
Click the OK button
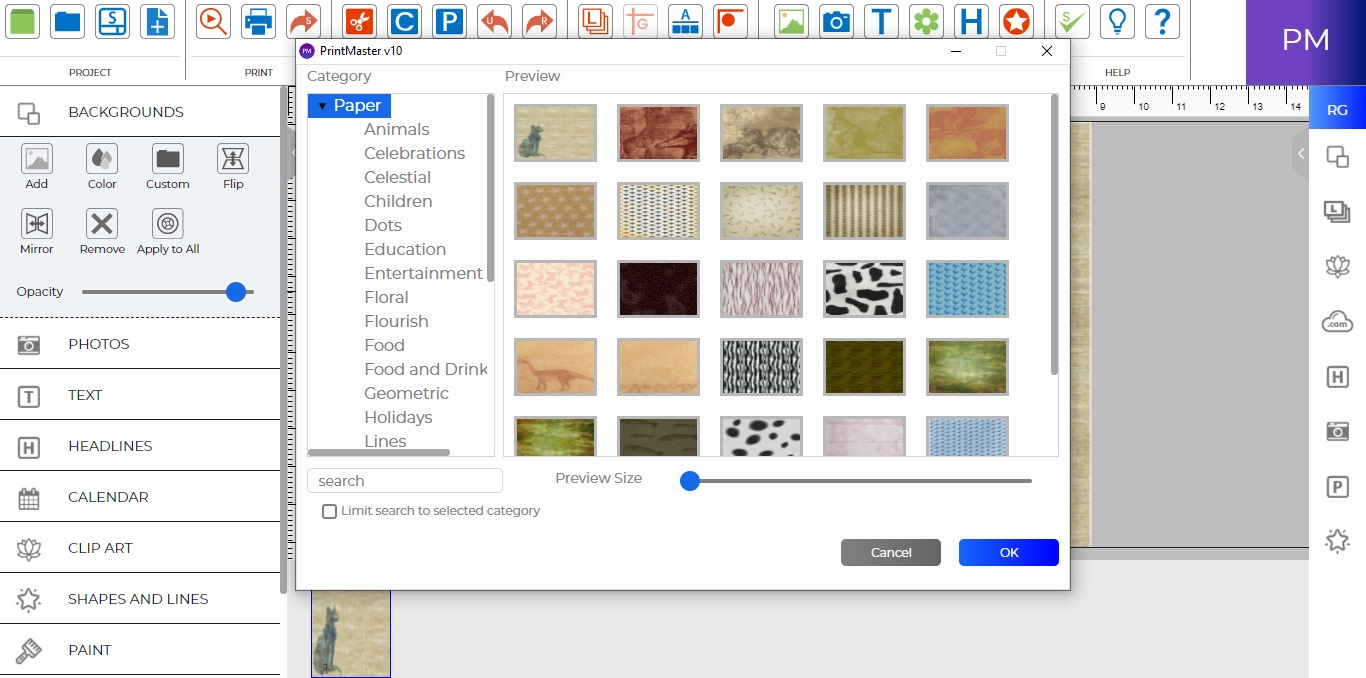1008,552
